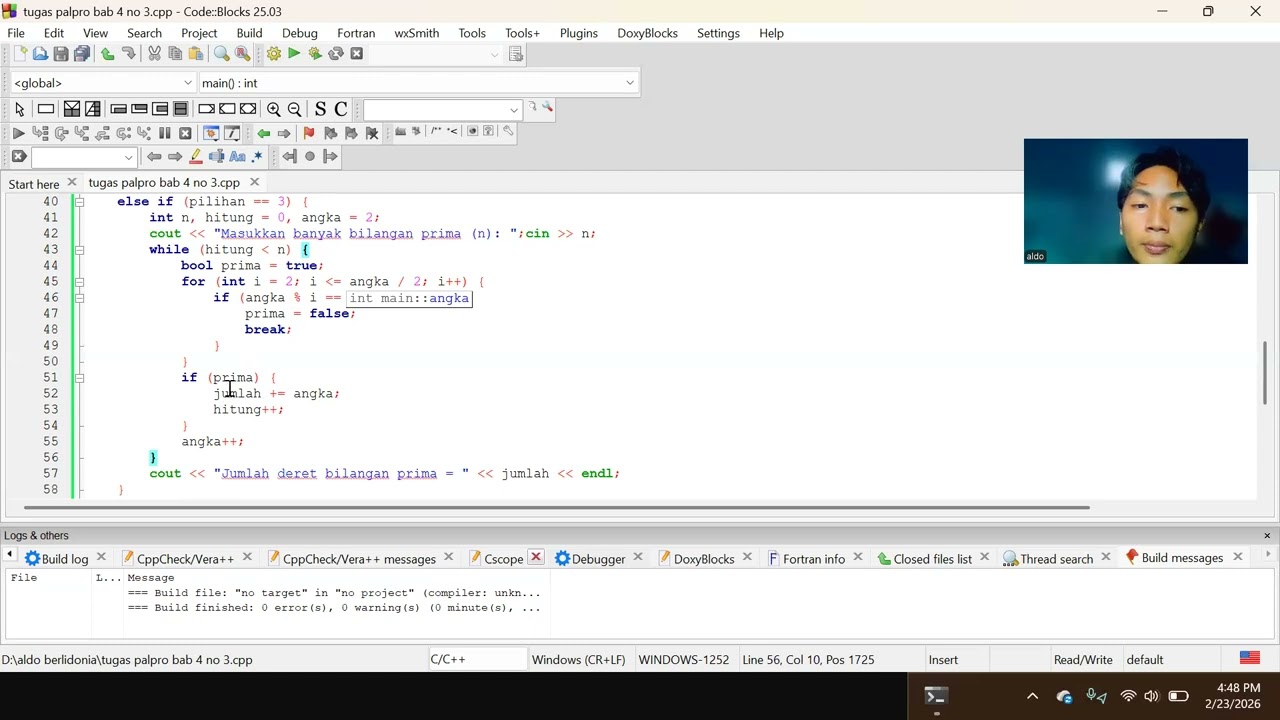Zoom out using the minus magnifier icon
Image resolution: width=1280 pixels, height=720 pixels.
click(294, 109)
